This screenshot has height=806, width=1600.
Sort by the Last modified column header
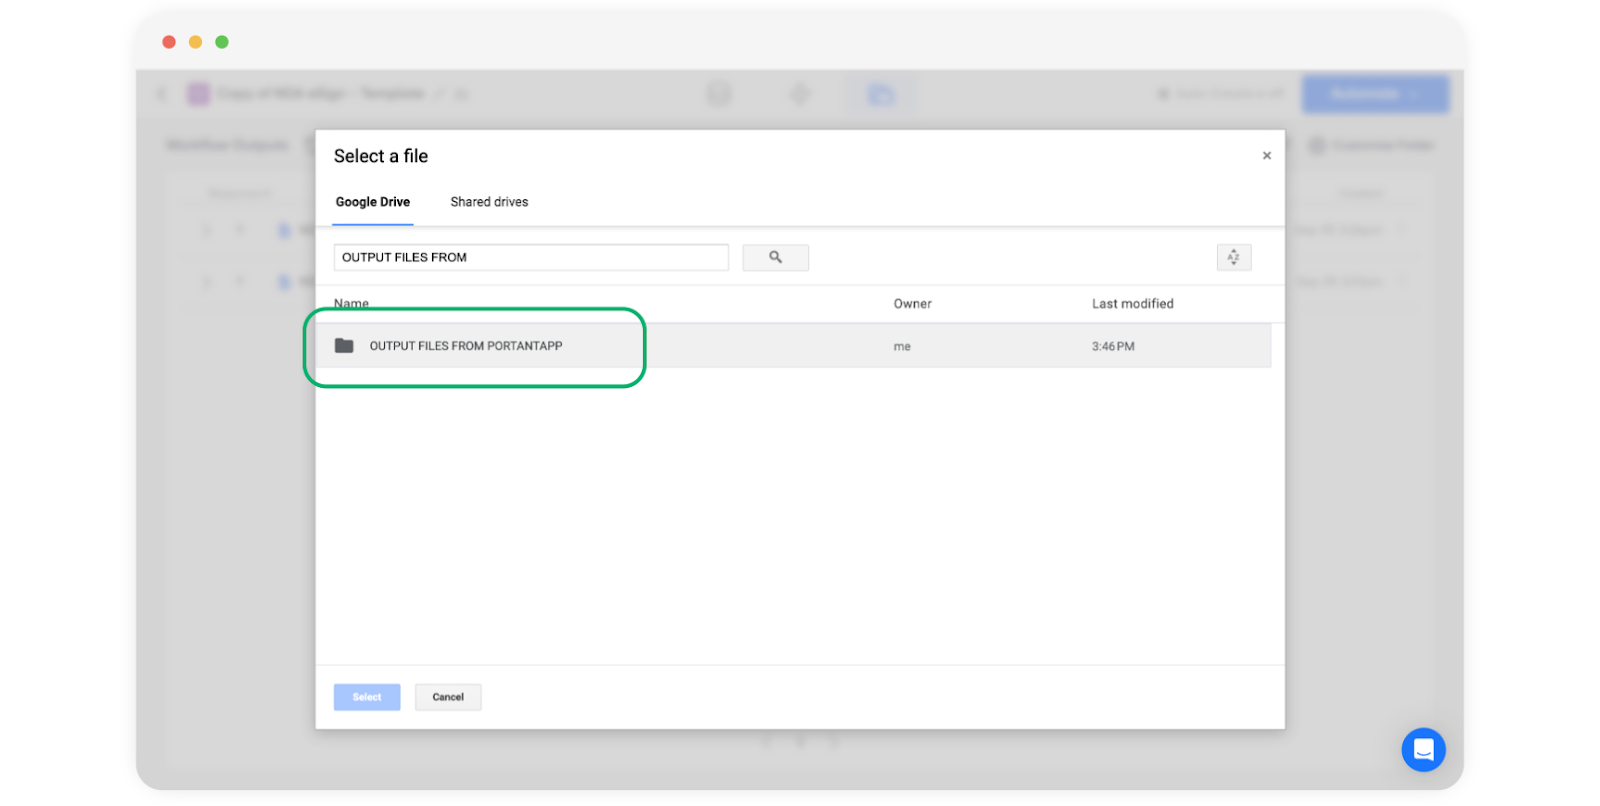coord(1132,304)
